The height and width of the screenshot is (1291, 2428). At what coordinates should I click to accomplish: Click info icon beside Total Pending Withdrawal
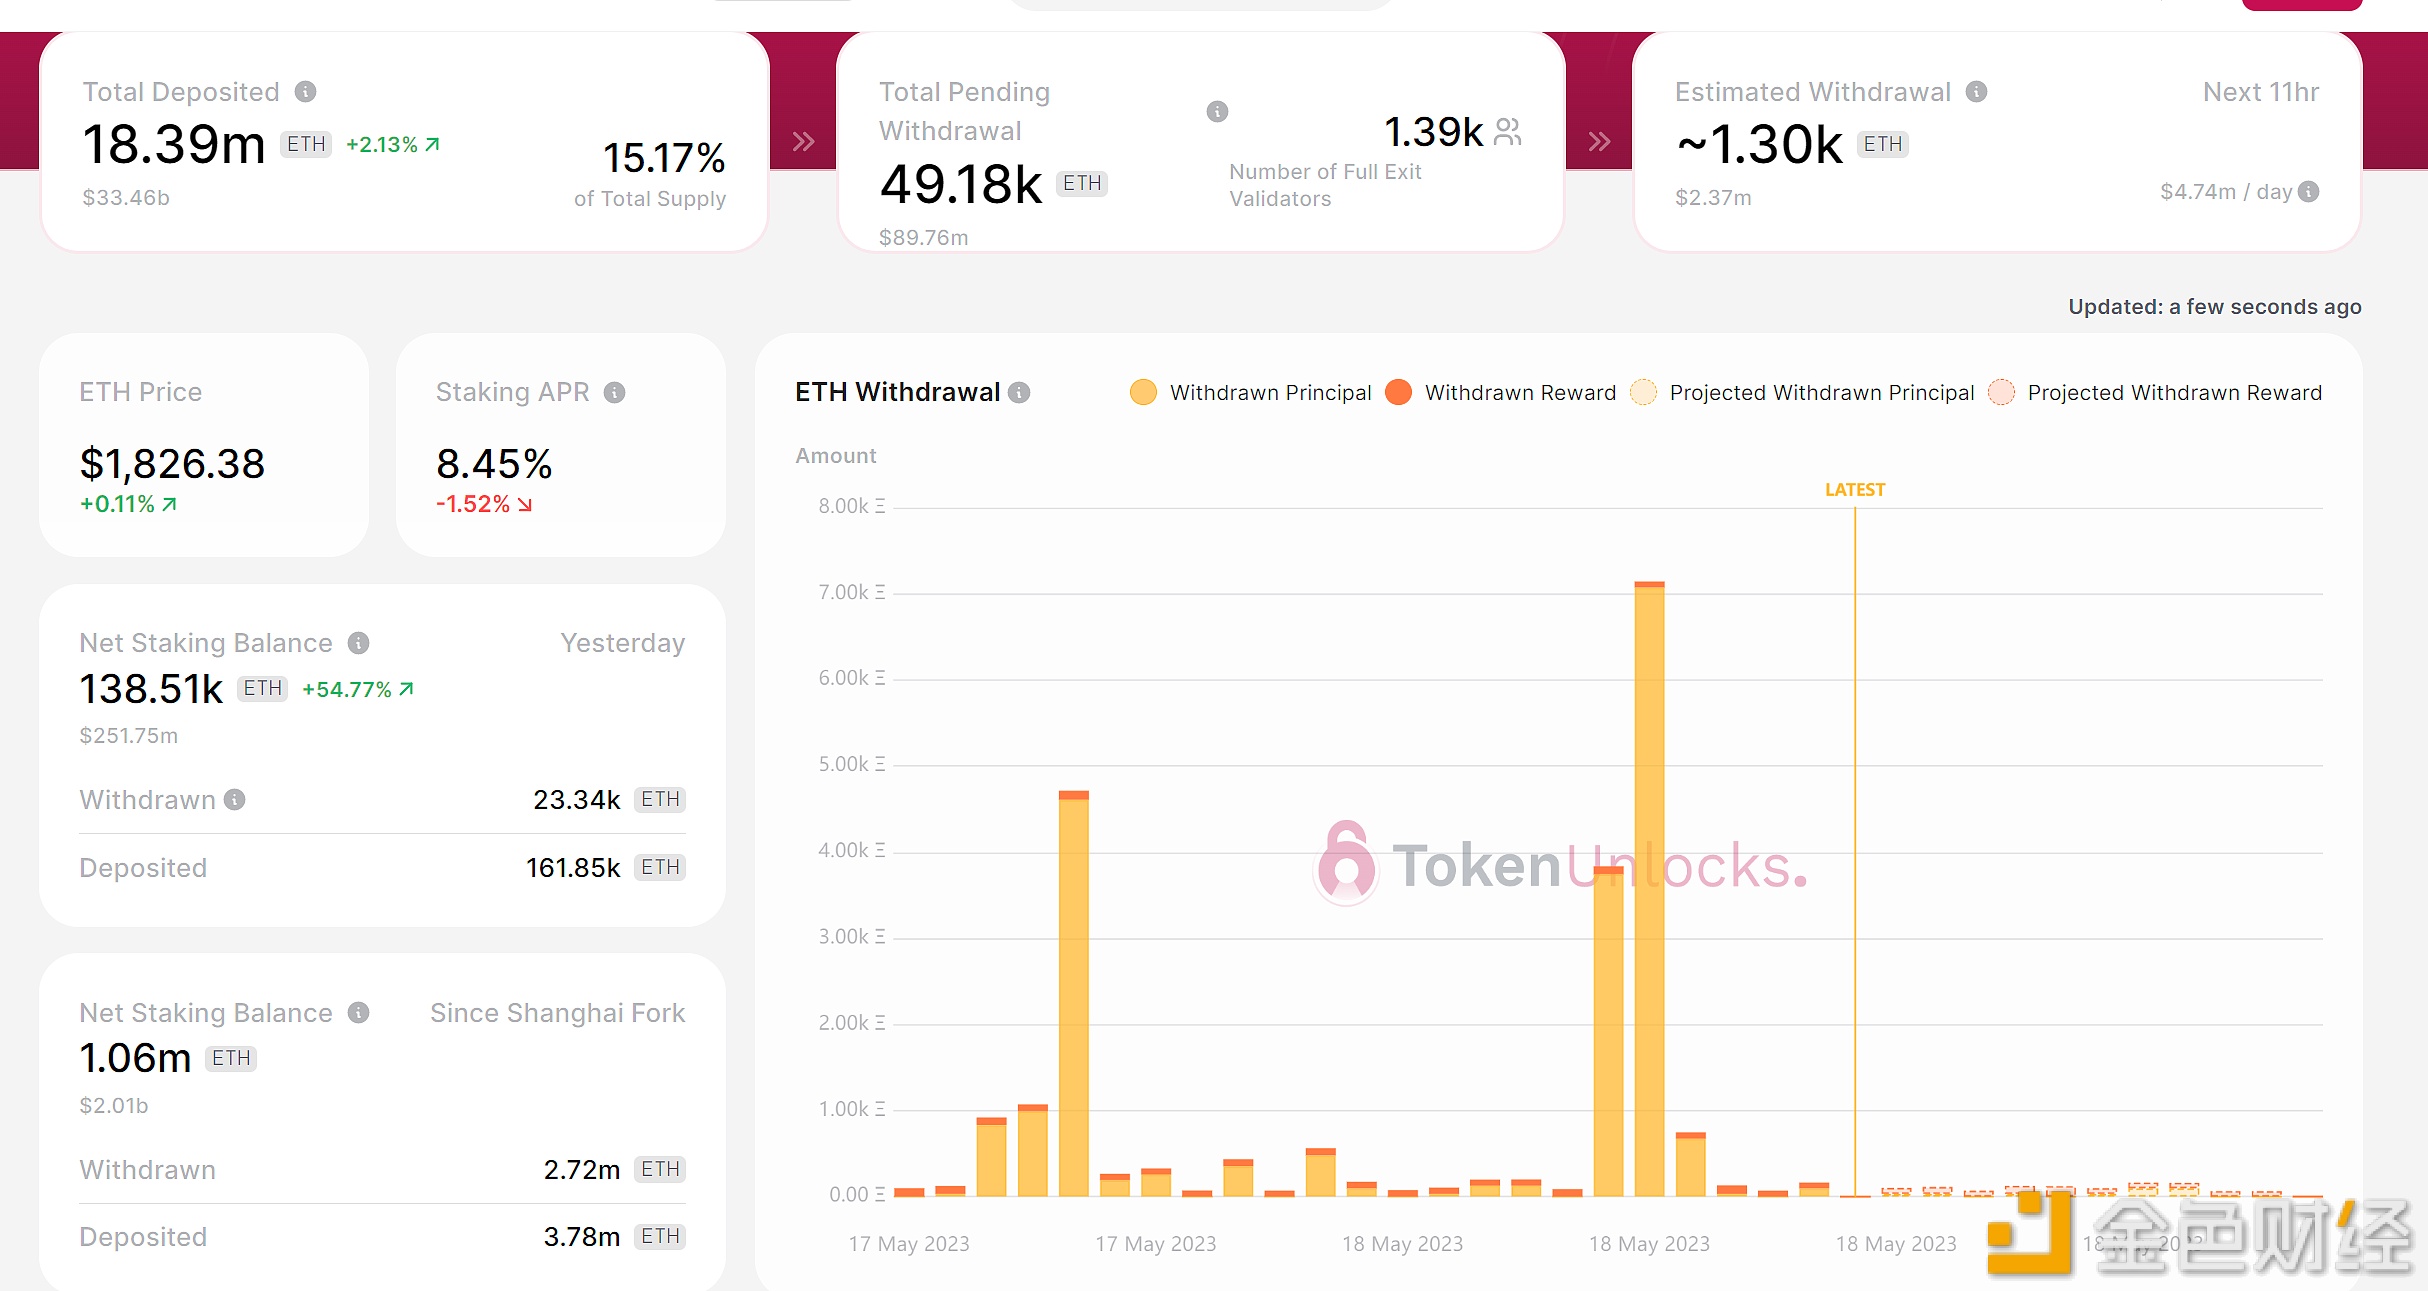coord(1217,111)
